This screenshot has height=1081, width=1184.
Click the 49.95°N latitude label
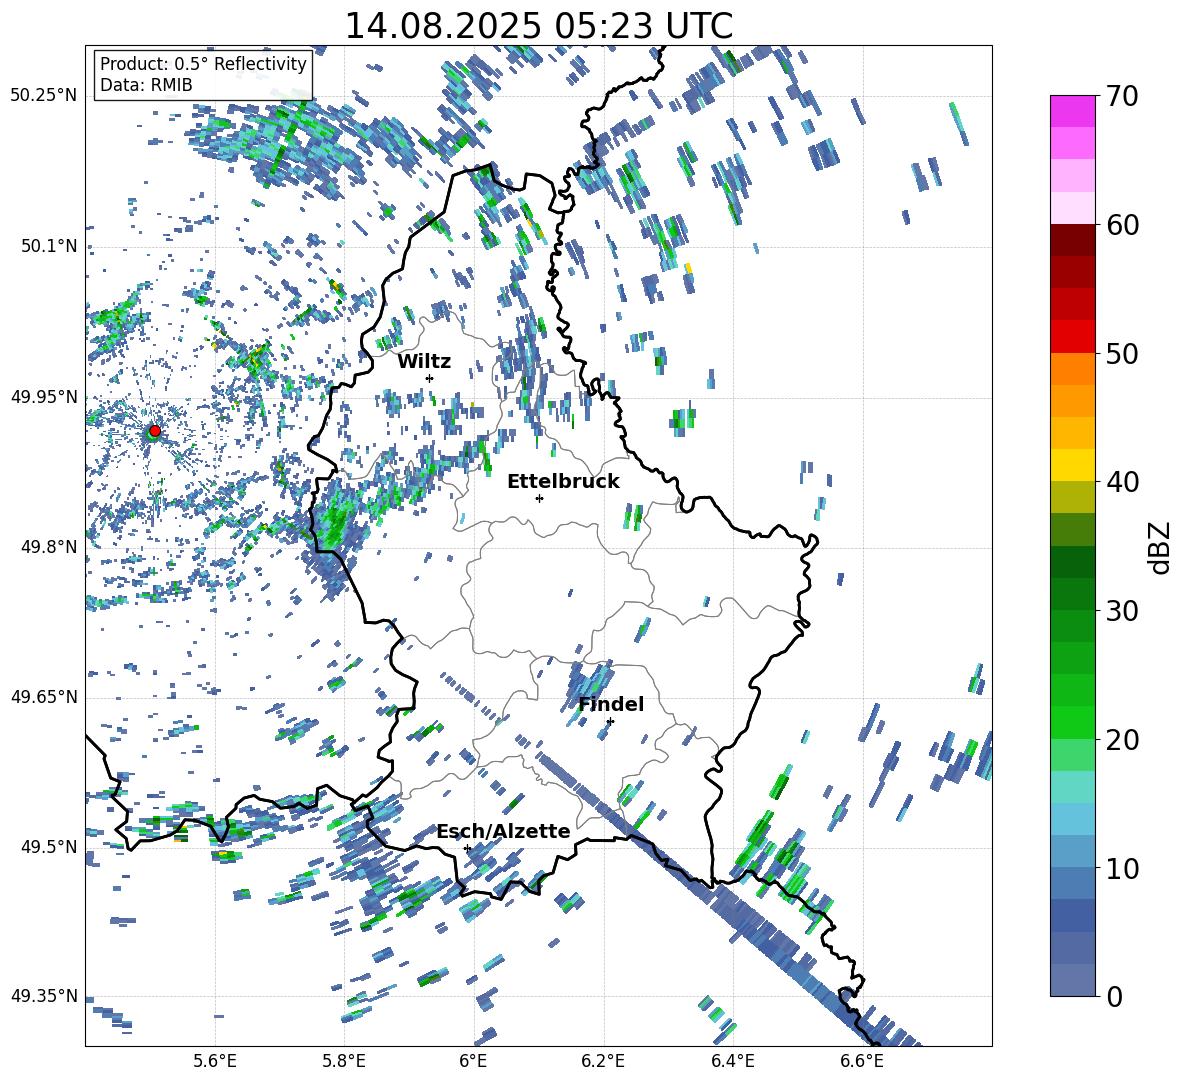pyautogui.click(x=44, y=397)
